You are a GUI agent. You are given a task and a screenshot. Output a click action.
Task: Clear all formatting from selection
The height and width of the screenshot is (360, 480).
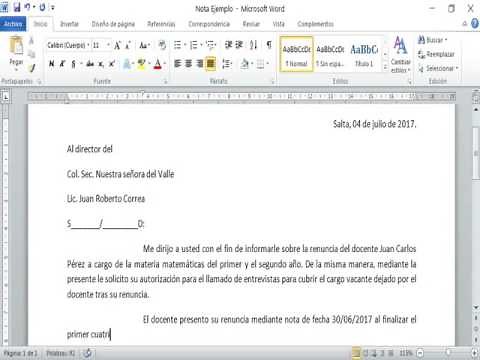tap(162, 45)
